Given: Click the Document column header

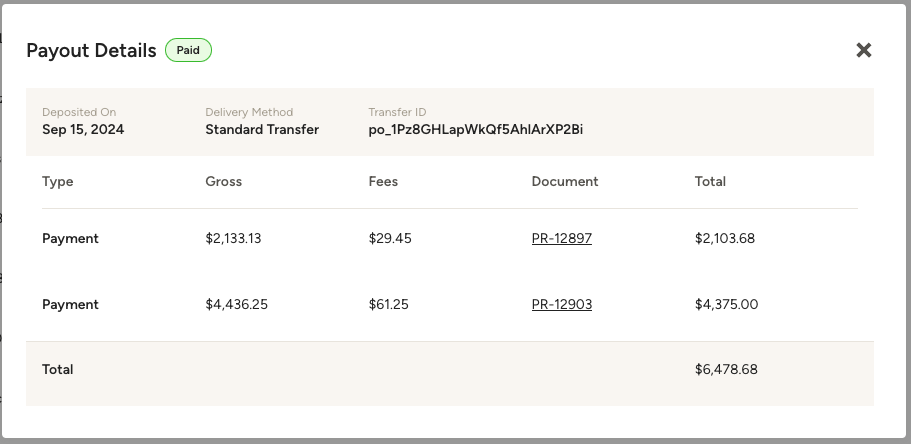Looking at the screenshot, I should [x=565, y=181].
